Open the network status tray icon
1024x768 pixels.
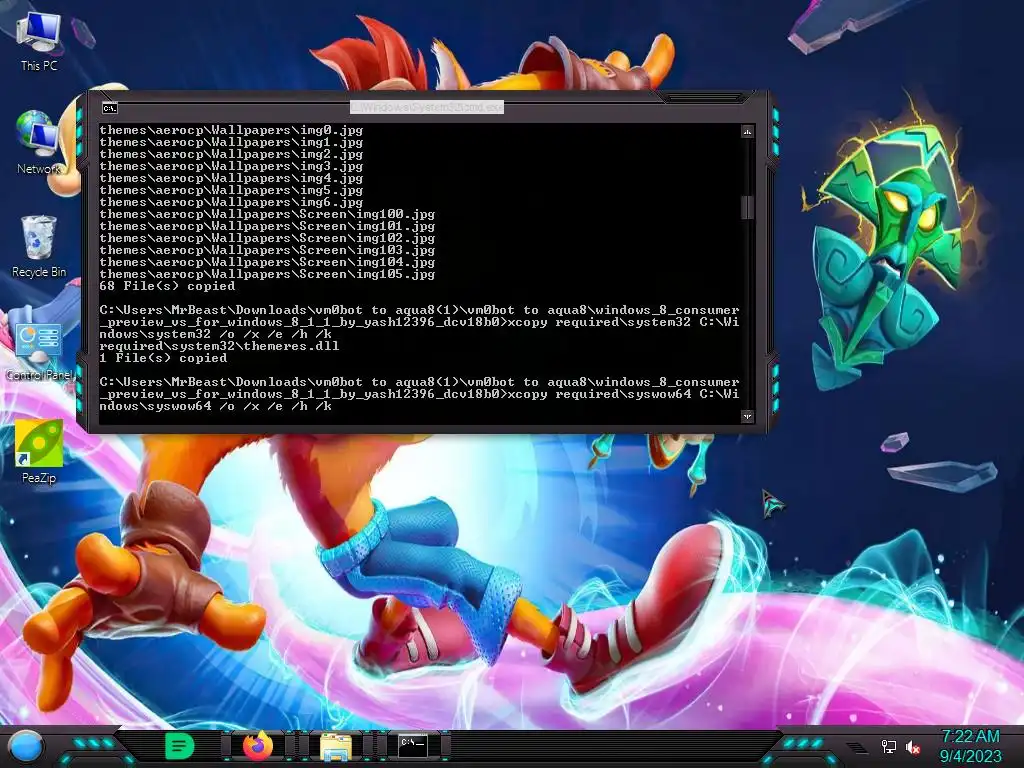click(888, 746)
